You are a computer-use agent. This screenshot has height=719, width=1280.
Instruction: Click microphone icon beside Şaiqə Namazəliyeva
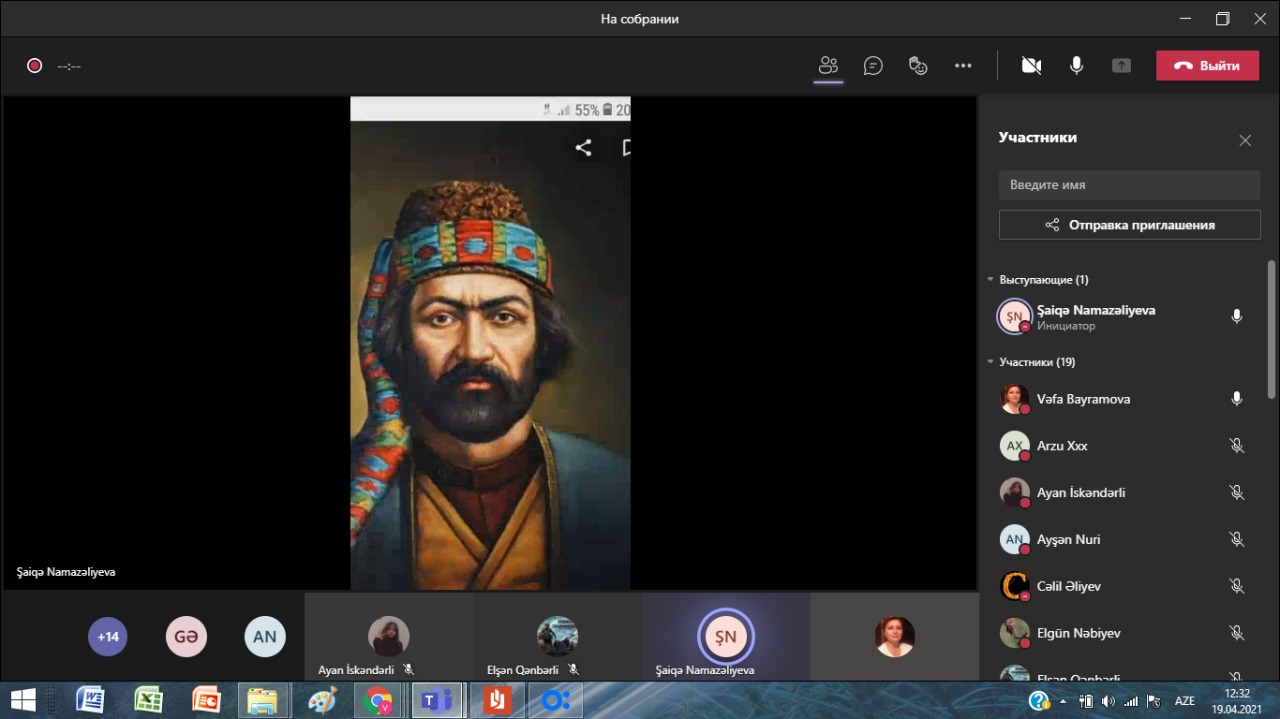coord(1237,317)
